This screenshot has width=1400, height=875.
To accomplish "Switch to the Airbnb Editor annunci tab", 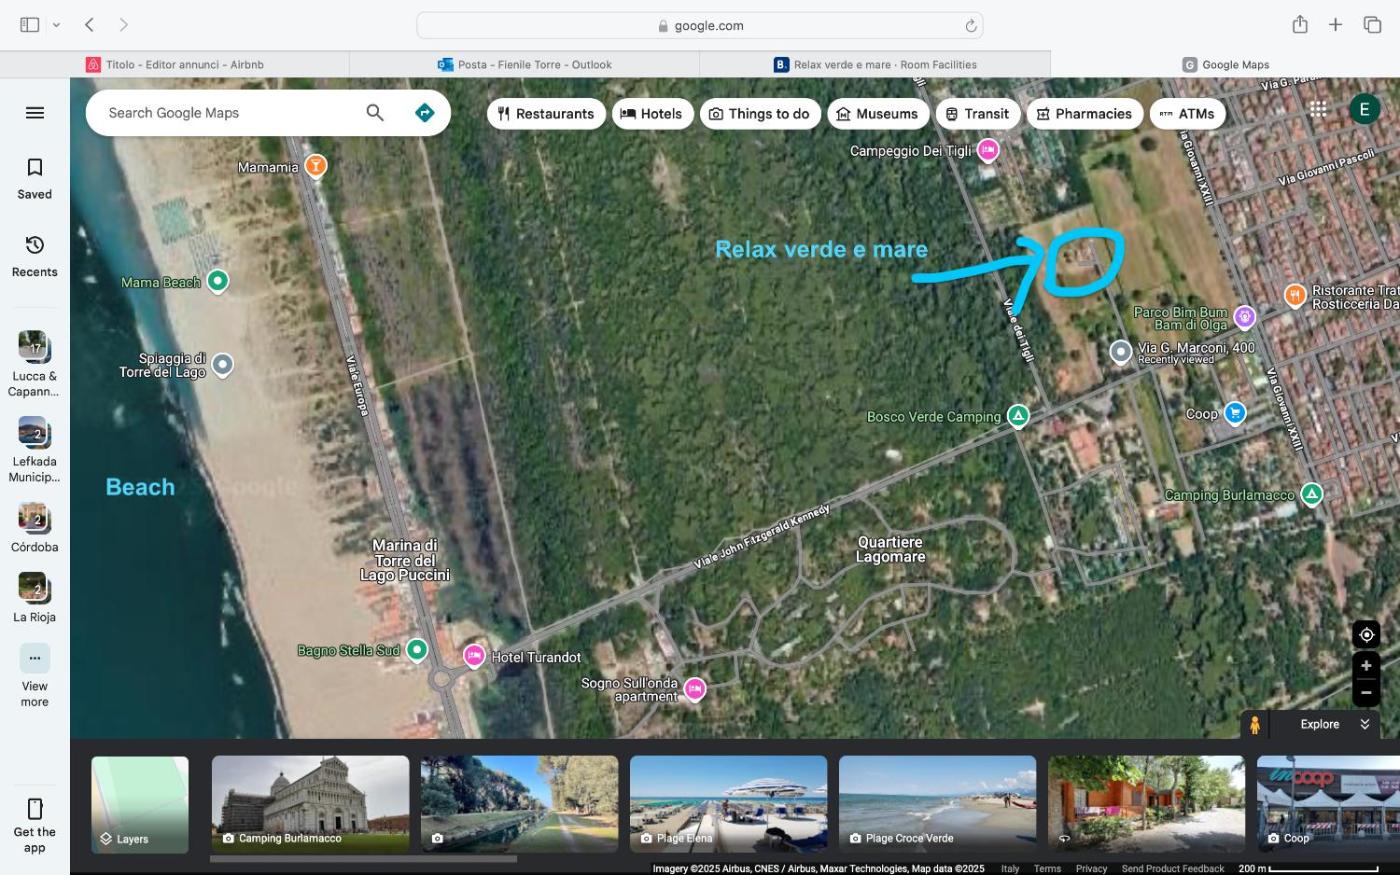I will (x=175, y=65).
